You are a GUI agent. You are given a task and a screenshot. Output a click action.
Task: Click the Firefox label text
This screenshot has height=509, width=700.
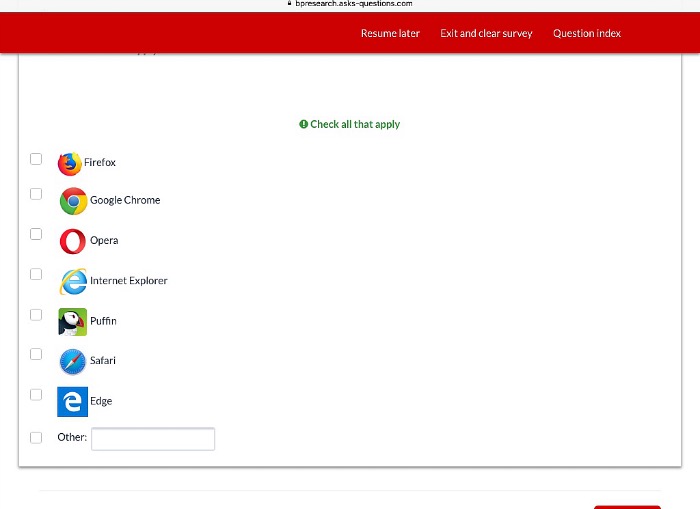point(100,163)
